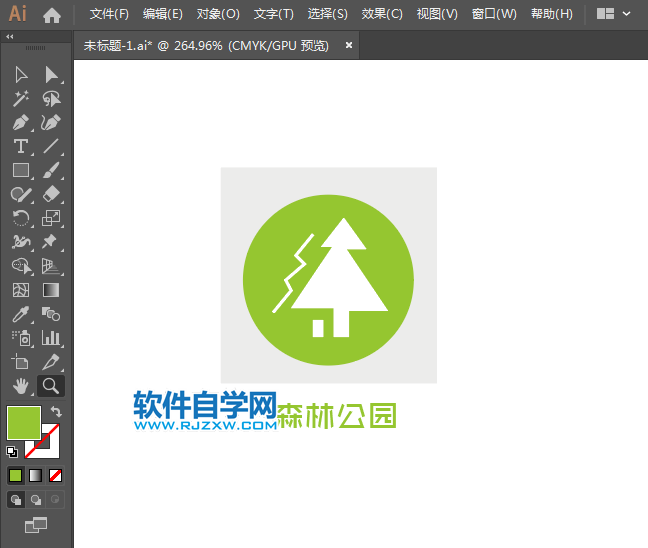Select the Artboard tool

(20, 362)
